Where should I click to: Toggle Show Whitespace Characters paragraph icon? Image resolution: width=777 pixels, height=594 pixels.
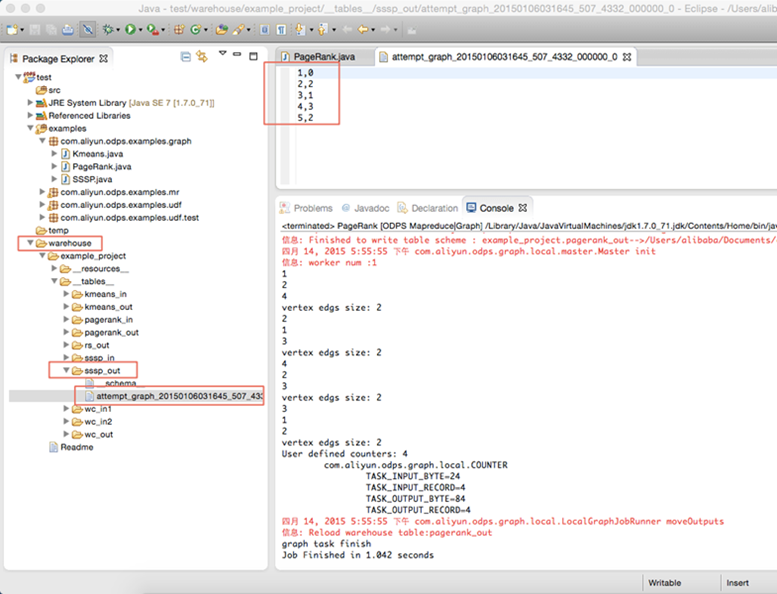[x=281, y=30]
